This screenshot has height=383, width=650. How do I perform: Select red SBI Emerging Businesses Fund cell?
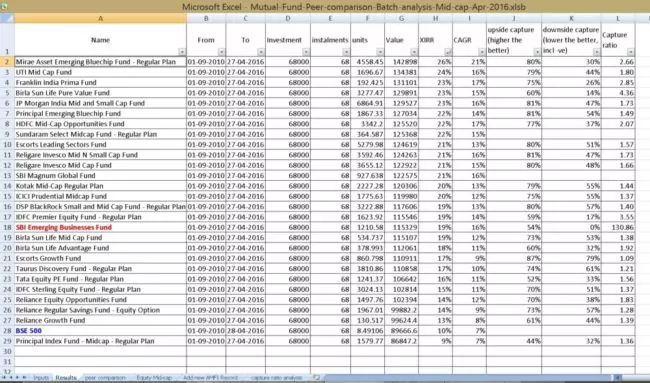click(x=101, y=227)
